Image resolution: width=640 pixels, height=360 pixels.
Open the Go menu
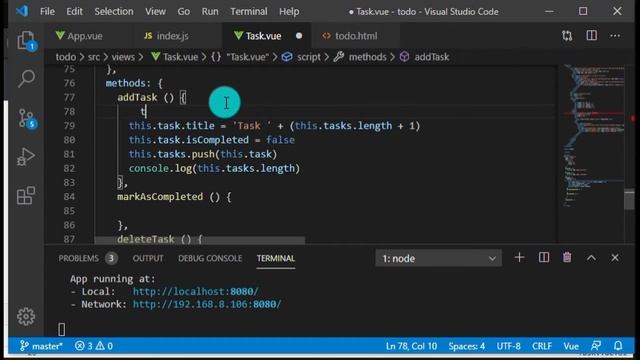click(184, 11)
